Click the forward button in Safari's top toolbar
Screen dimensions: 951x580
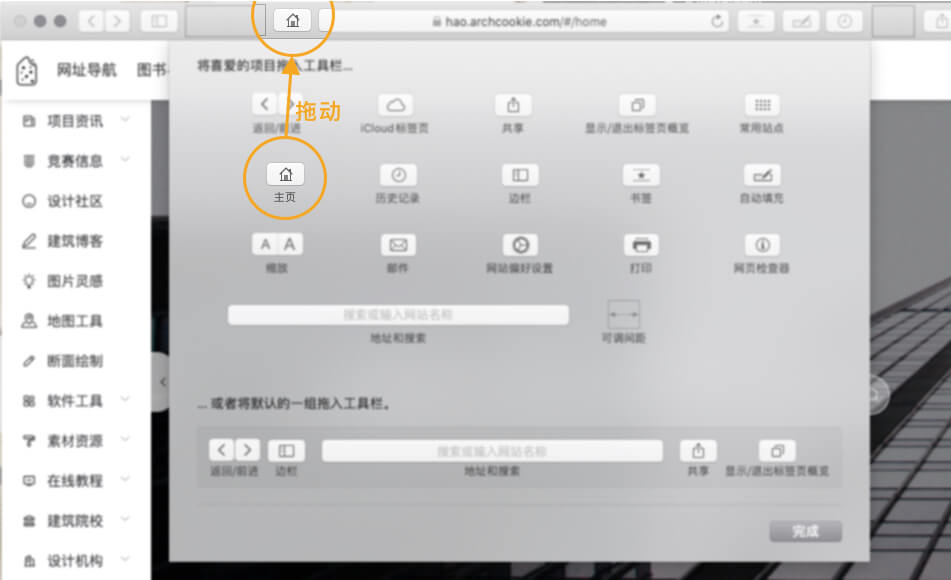click(117, 22)
